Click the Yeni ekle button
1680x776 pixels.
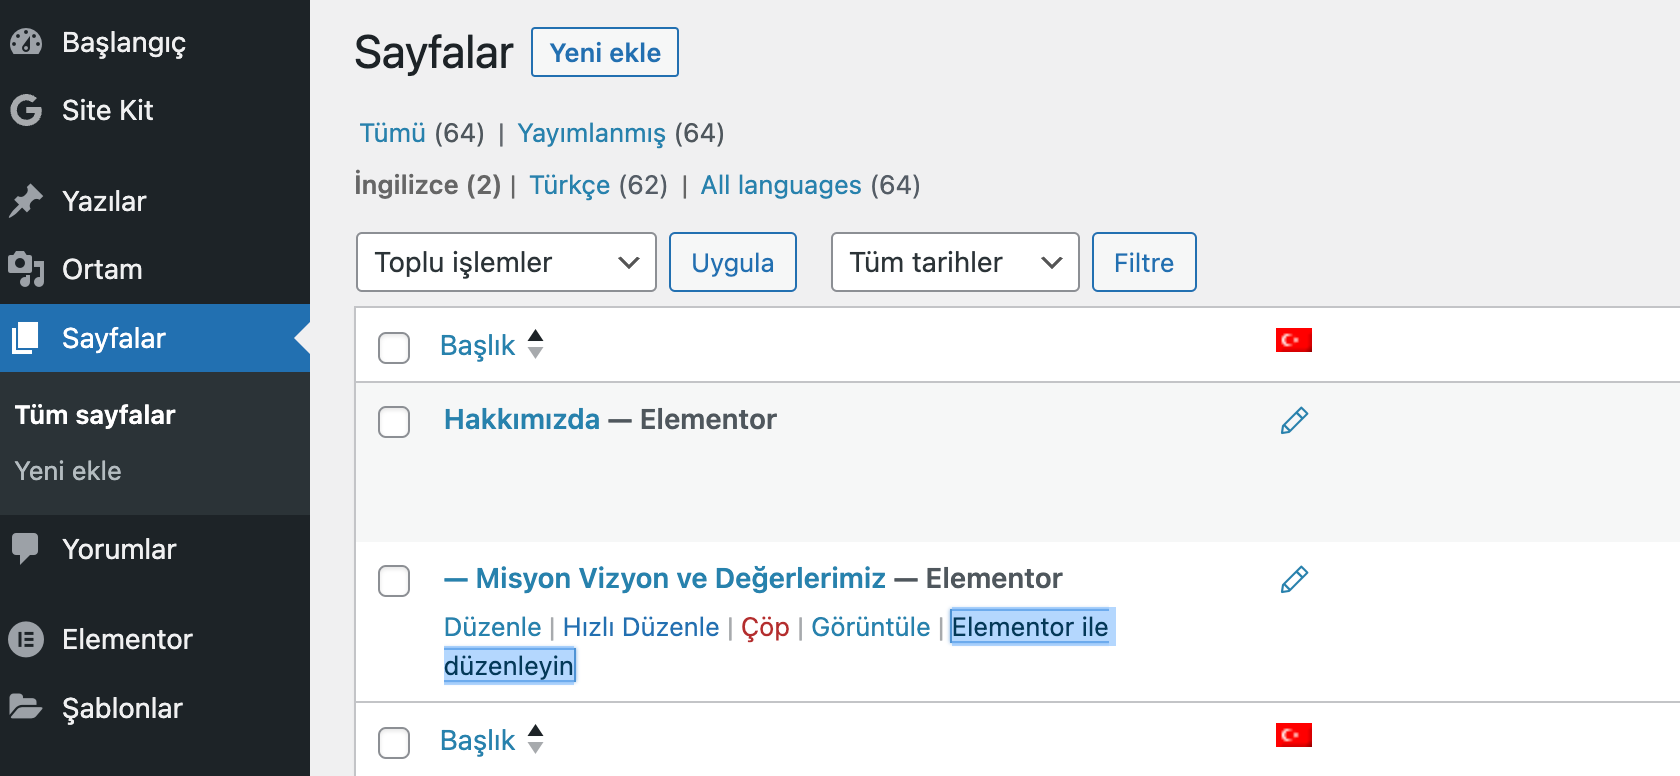[604, 52]
